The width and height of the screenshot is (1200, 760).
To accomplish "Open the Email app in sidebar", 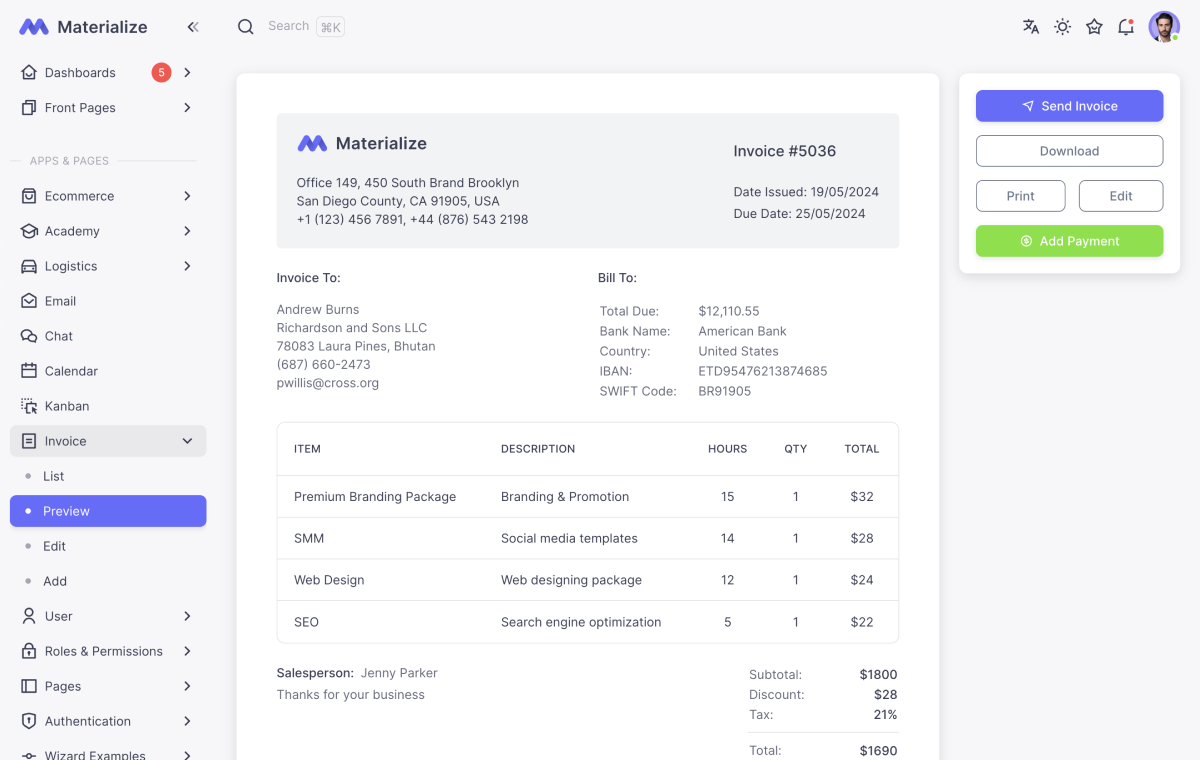I will 62,300.
